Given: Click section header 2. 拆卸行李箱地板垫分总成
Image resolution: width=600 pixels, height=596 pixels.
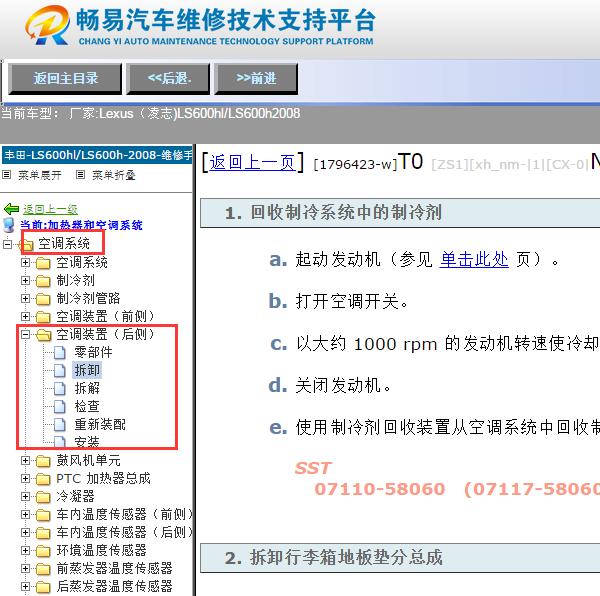Looking at the screenshot, I should pyautogui.click(x=400, y=558).
